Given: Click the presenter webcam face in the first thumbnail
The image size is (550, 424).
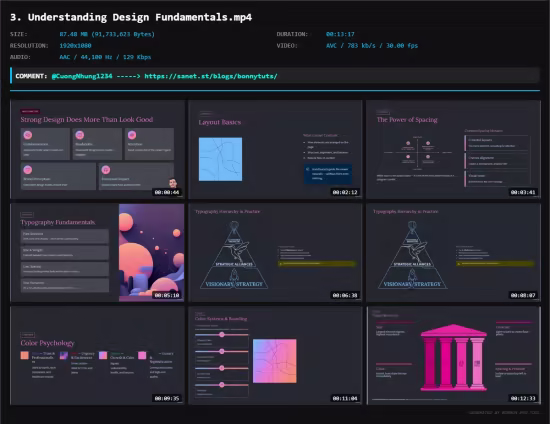Looking at the screenshot, I should [173, 183].
